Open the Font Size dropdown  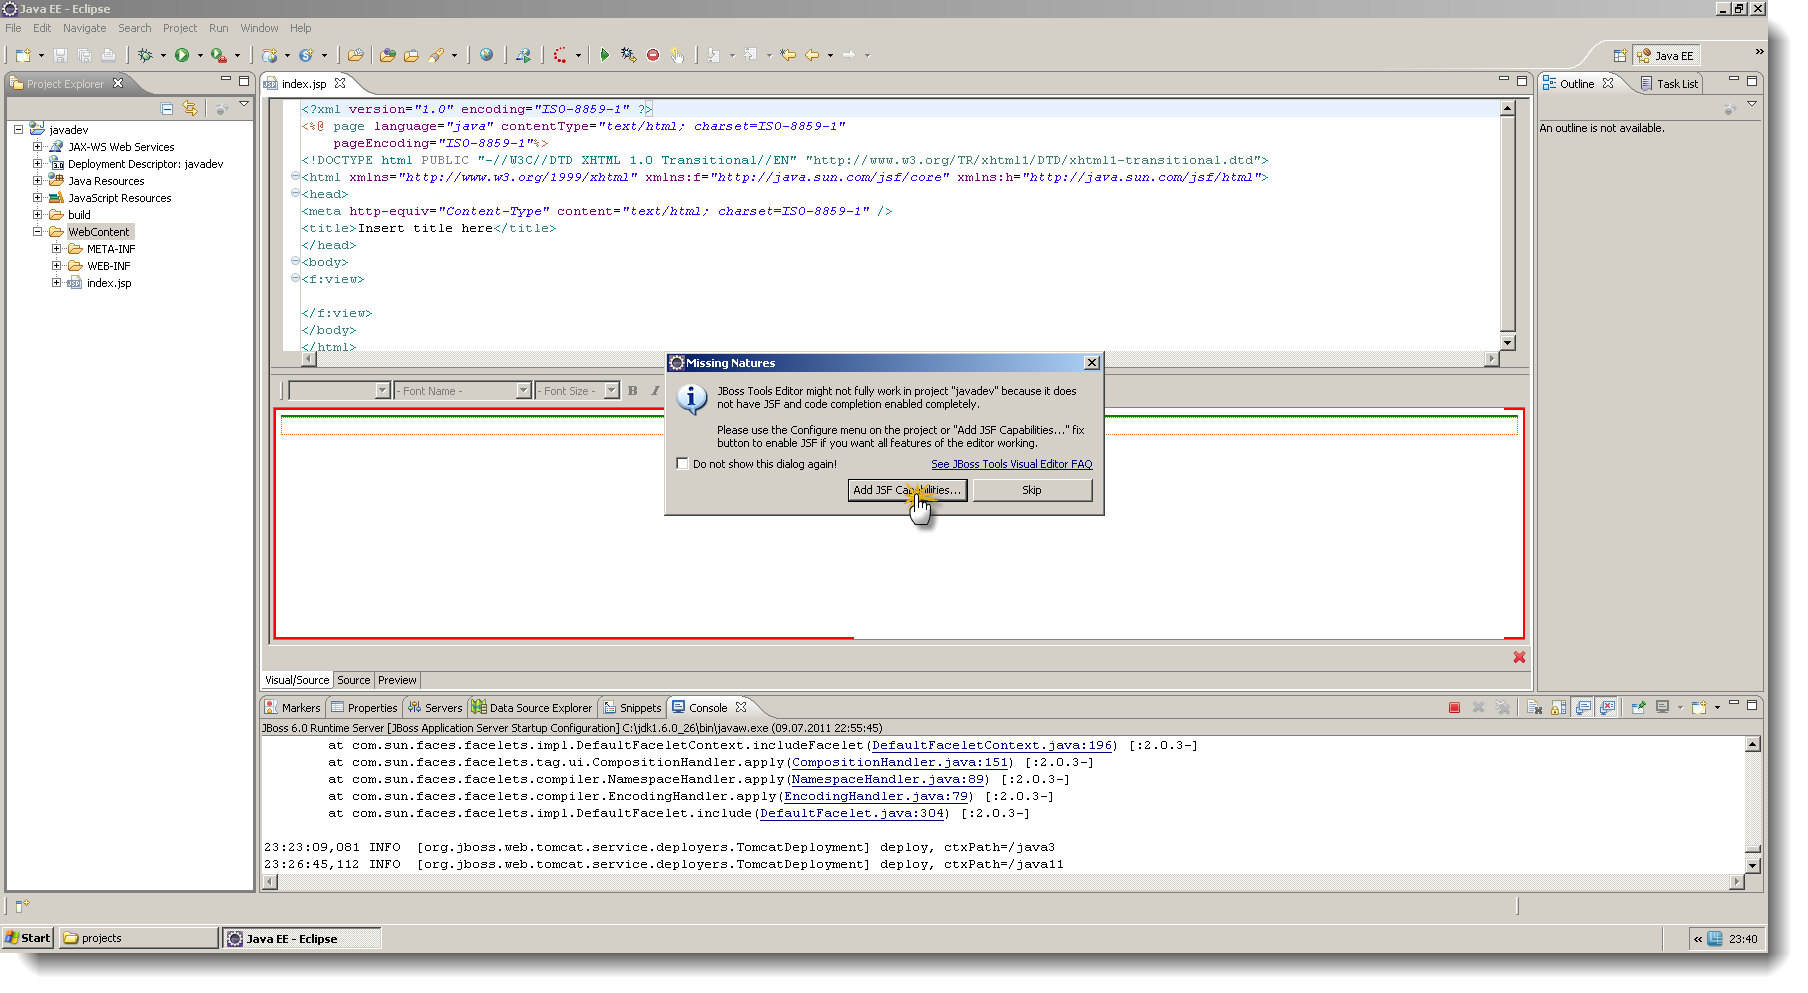[x=611, y=391]
